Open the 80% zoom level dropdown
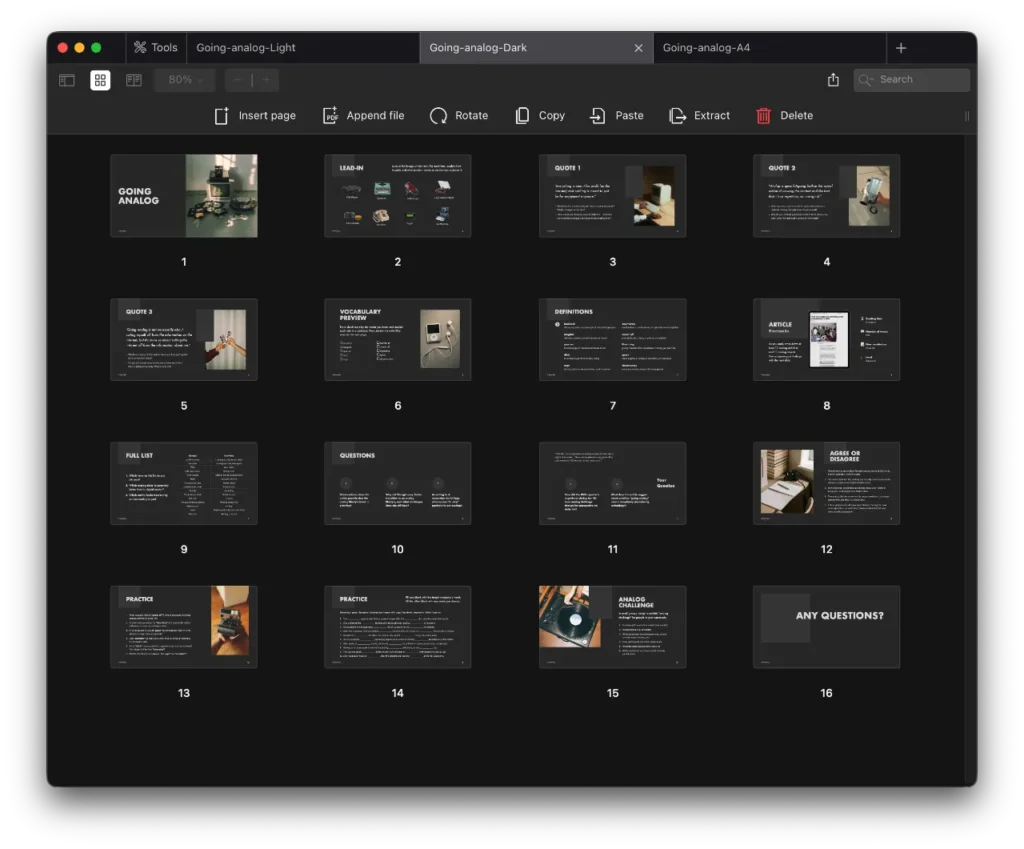This screenshot has height=849, width=1024. tap(185, 80)
